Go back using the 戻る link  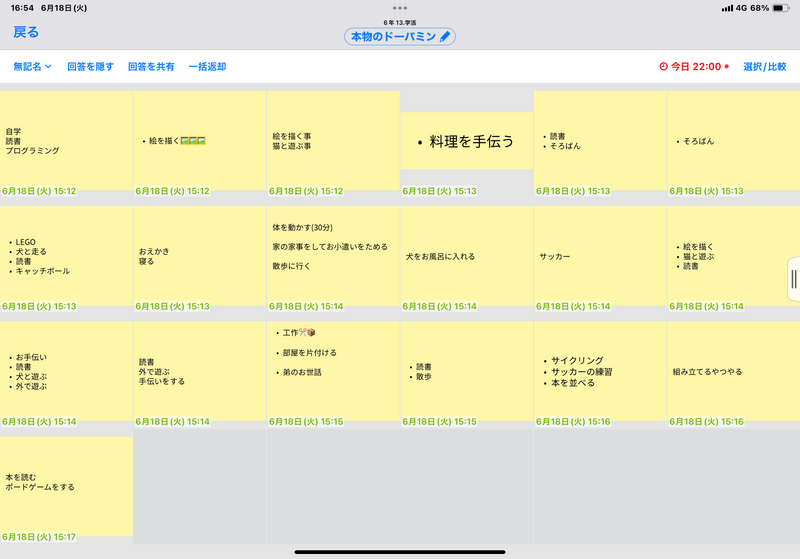26,32
